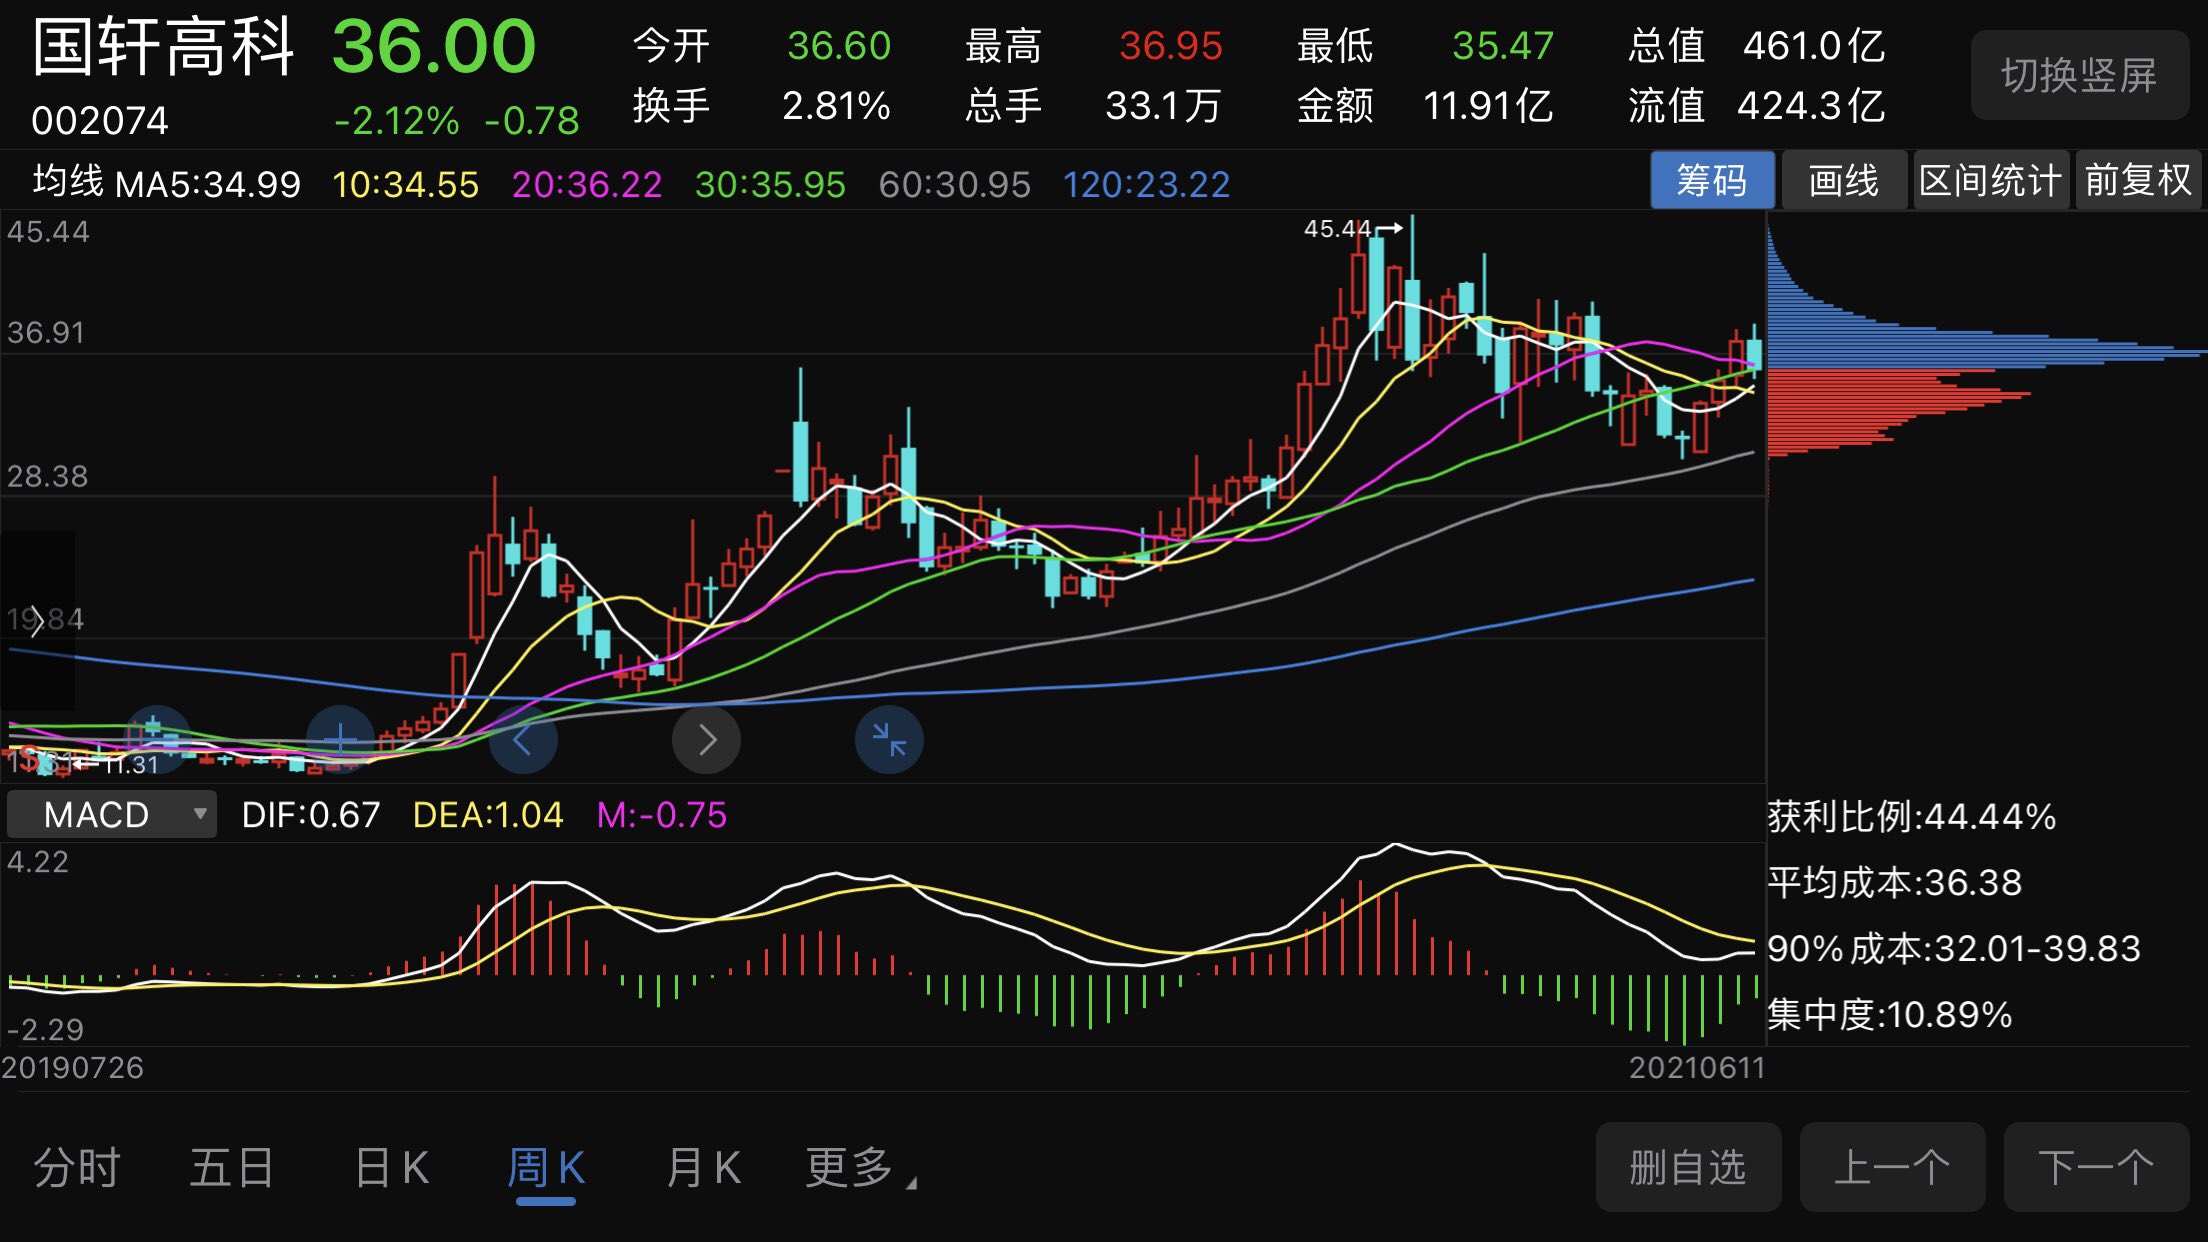Open 区间统计 range statistics
2208x1242 pixels.
point(1991,180)
